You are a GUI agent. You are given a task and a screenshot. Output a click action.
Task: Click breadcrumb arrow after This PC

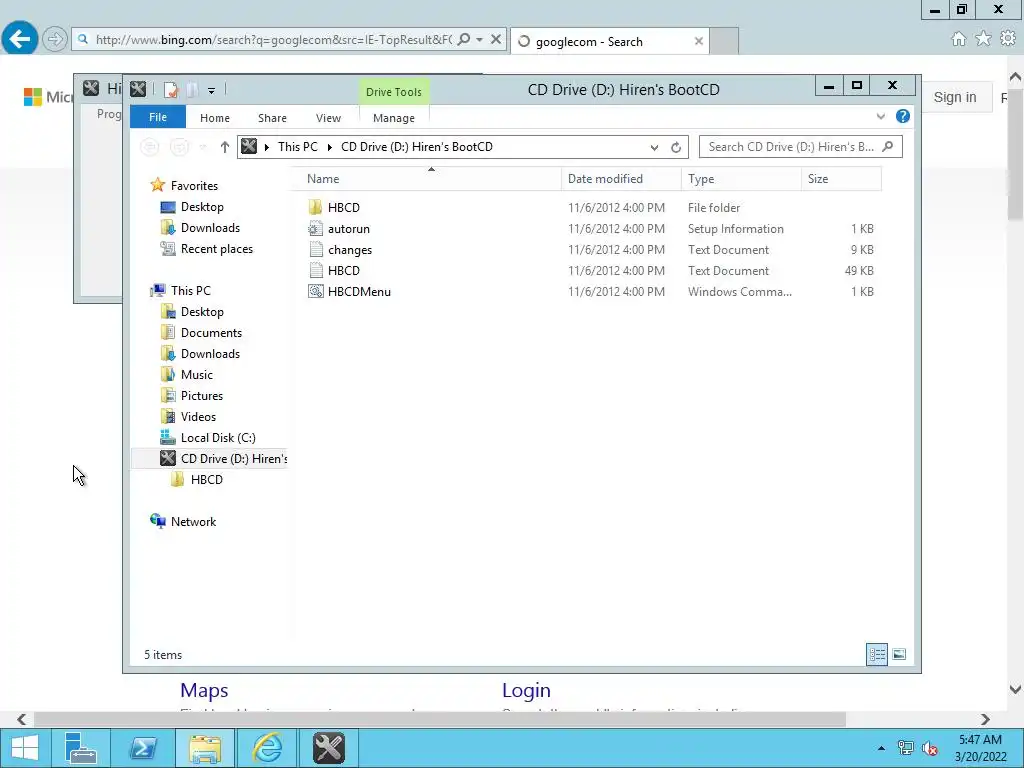(329, 147)
